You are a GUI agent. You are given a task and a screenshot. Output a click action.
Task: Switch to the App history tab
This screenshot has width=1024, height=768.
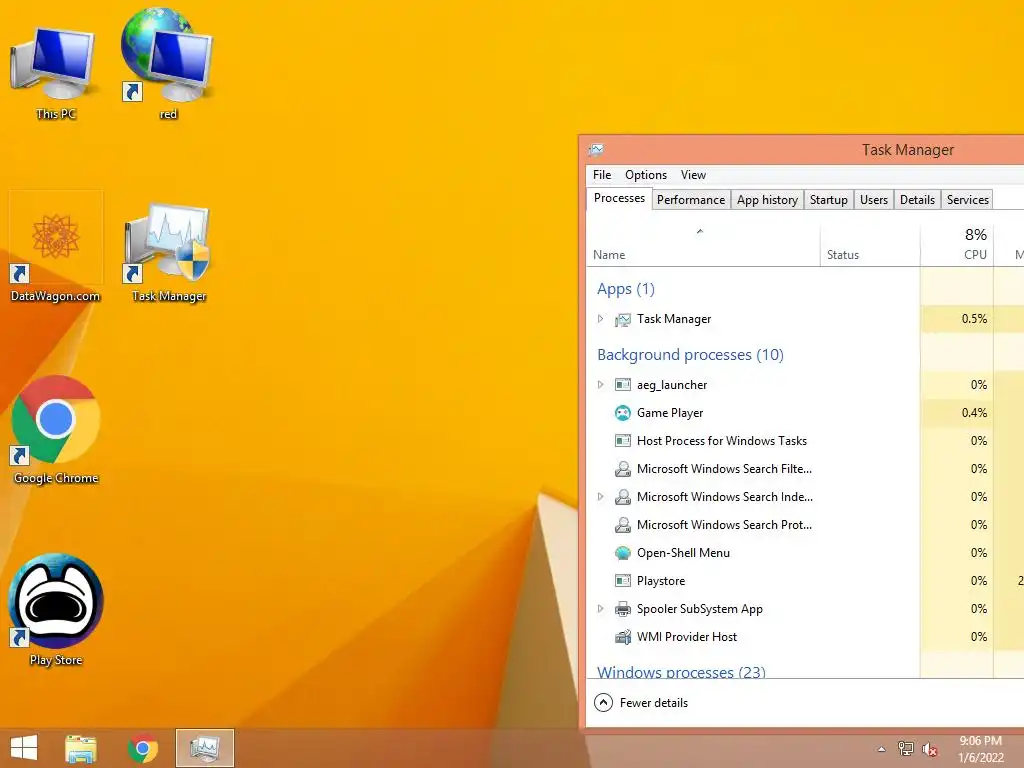coord(767,200)
